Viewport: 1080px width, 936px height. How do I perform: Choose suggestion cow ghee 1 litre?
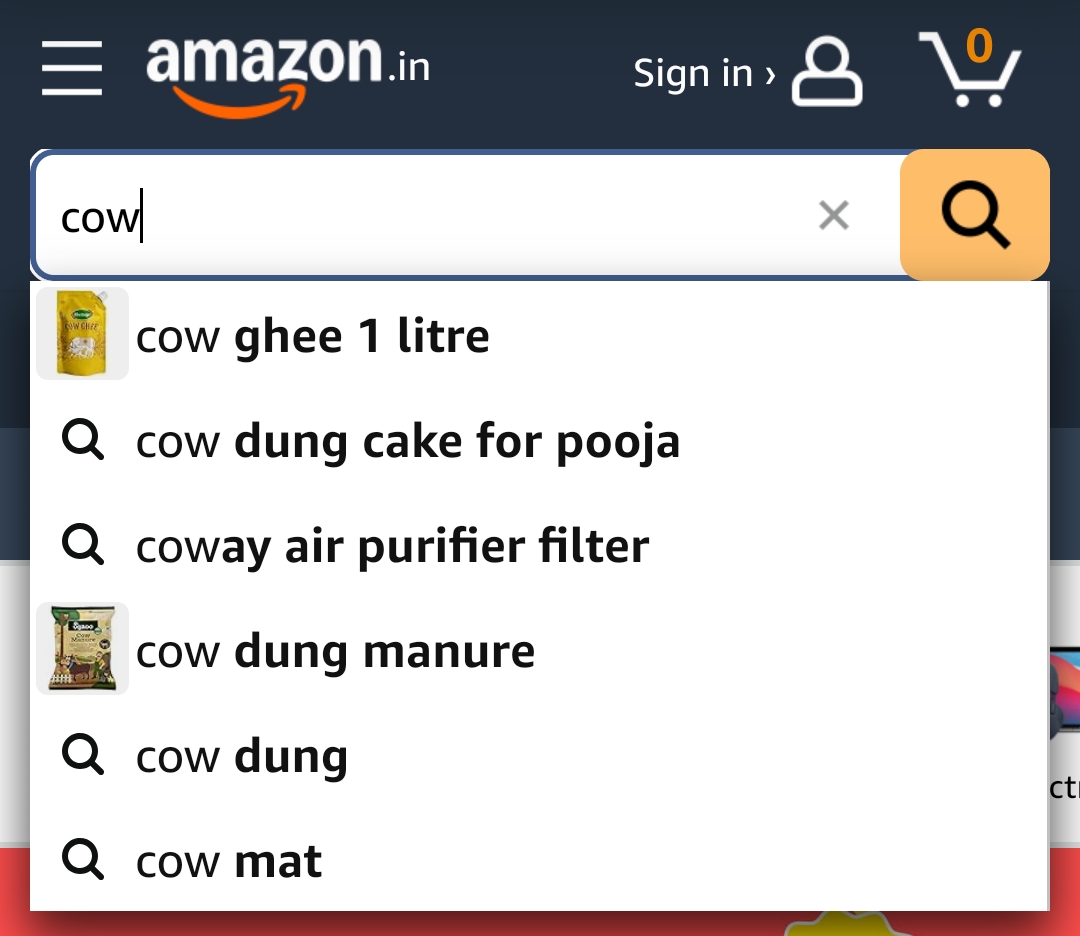[x=313, y=336]
